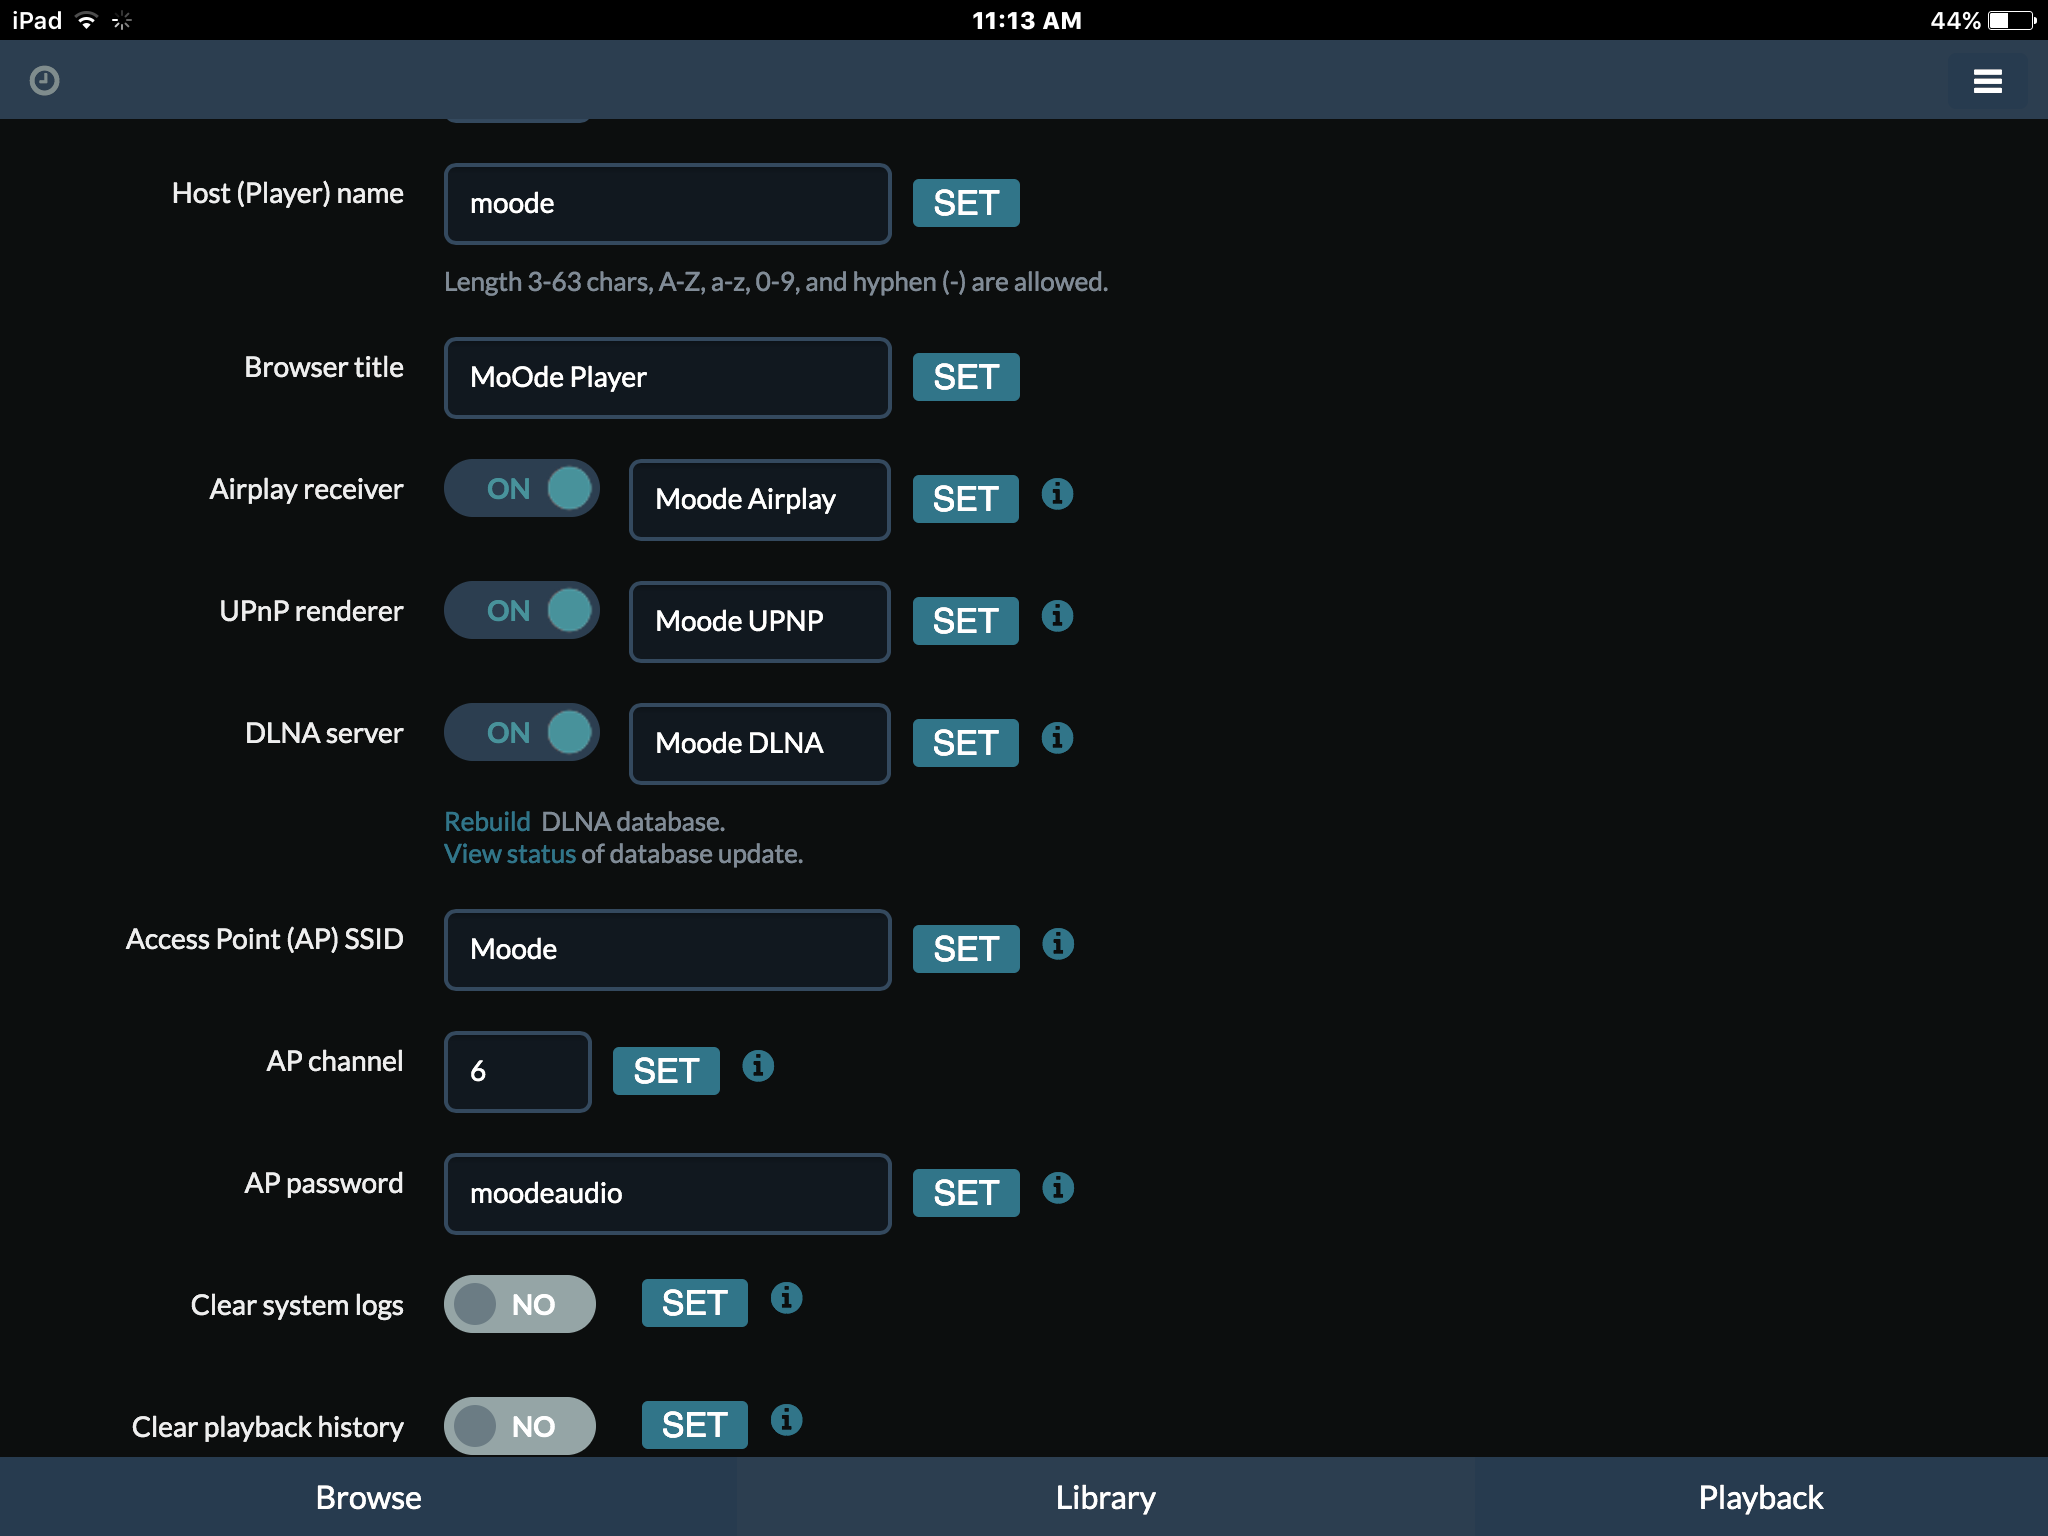
Task: Set the AP channel value
Action: point(666,1071)
